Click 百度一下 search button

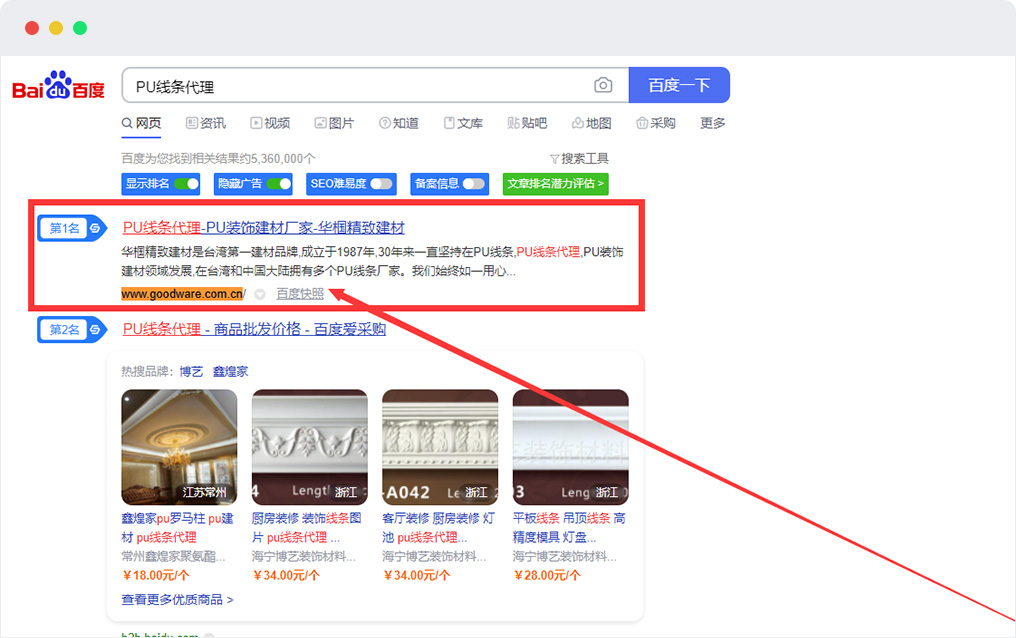click(679, 85)
